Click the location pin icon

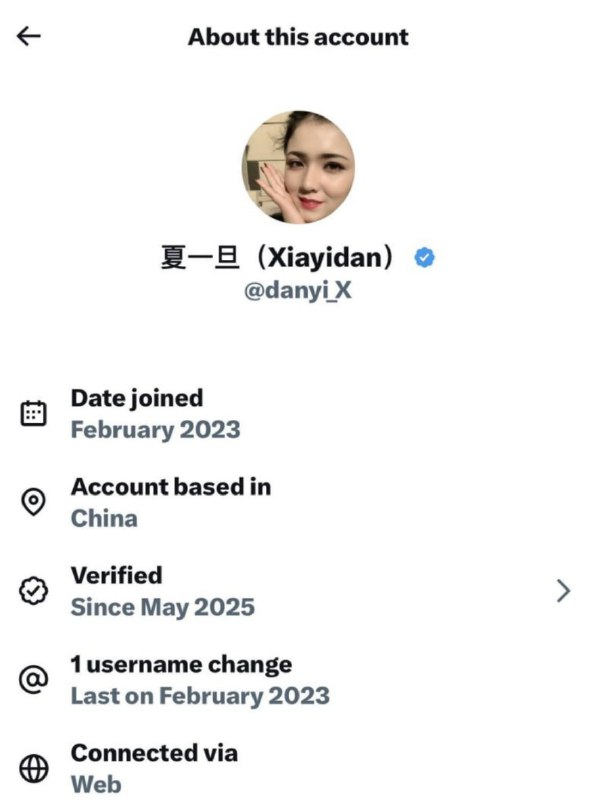(34, 502)
